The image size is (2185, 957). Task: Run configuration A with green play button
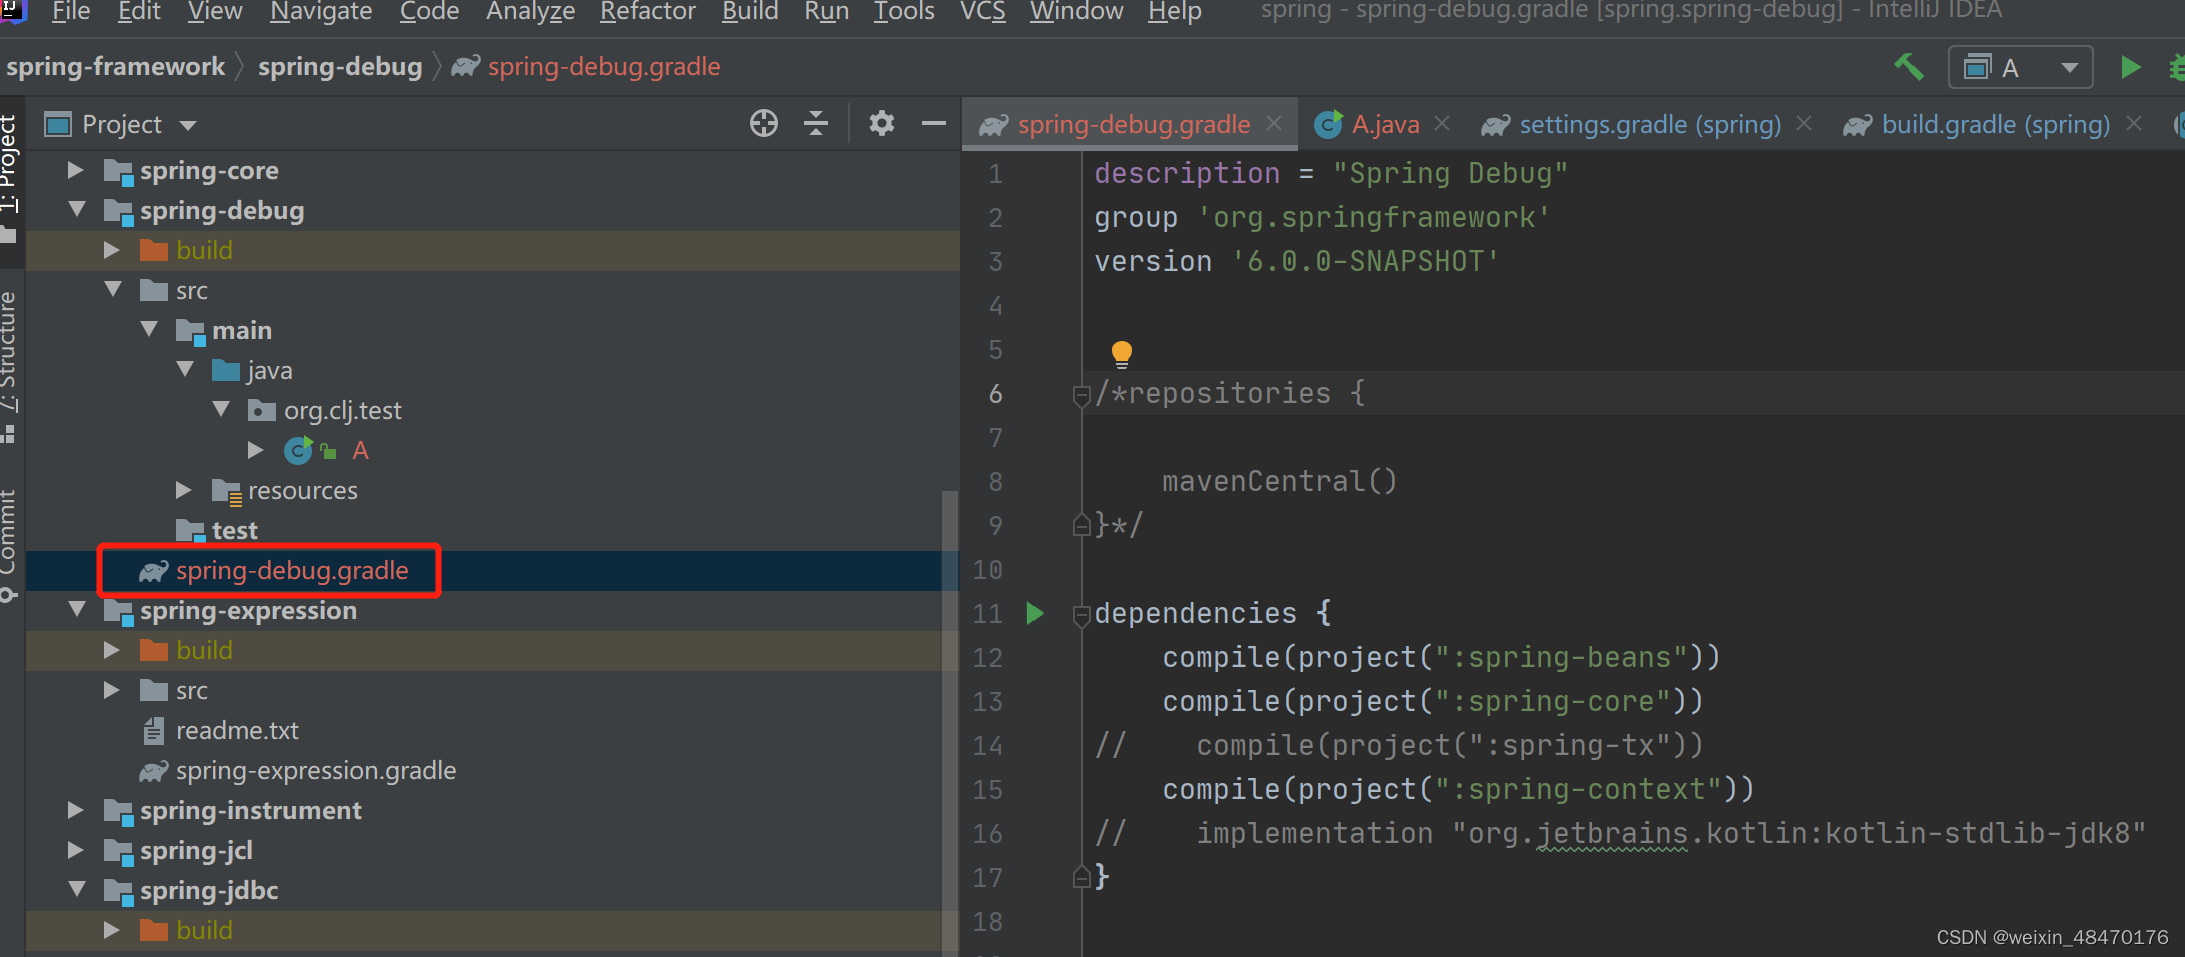point(2130,67)
